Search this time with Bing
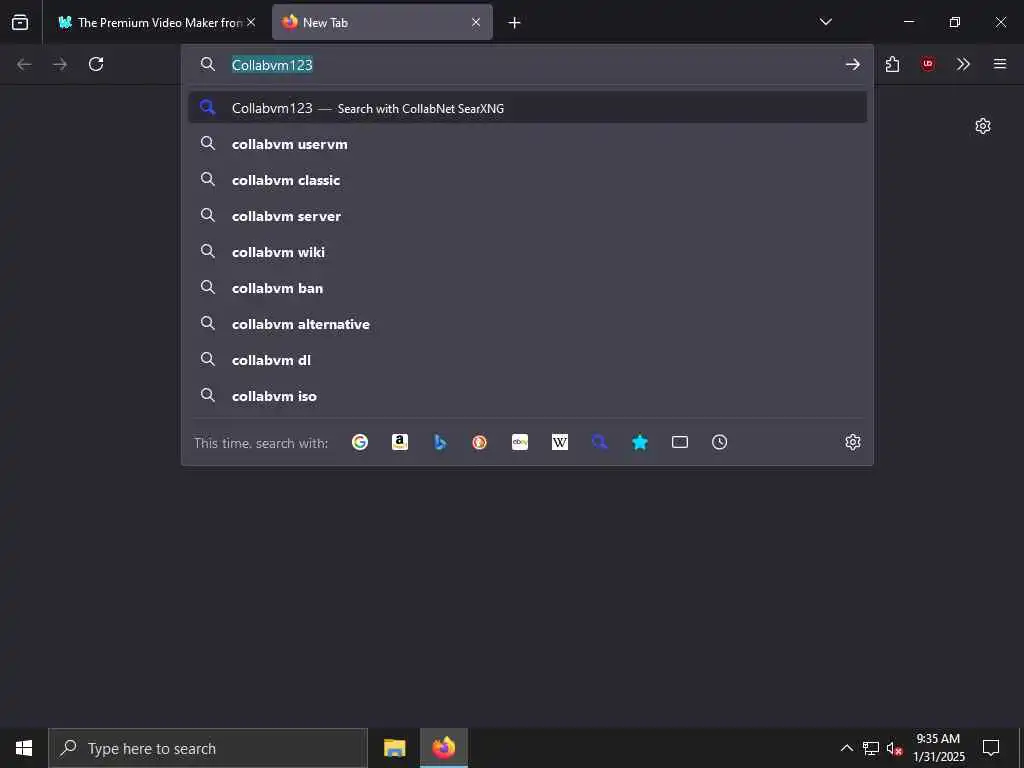Screen dimensions: 1024x768 click(x=440, y=442)
